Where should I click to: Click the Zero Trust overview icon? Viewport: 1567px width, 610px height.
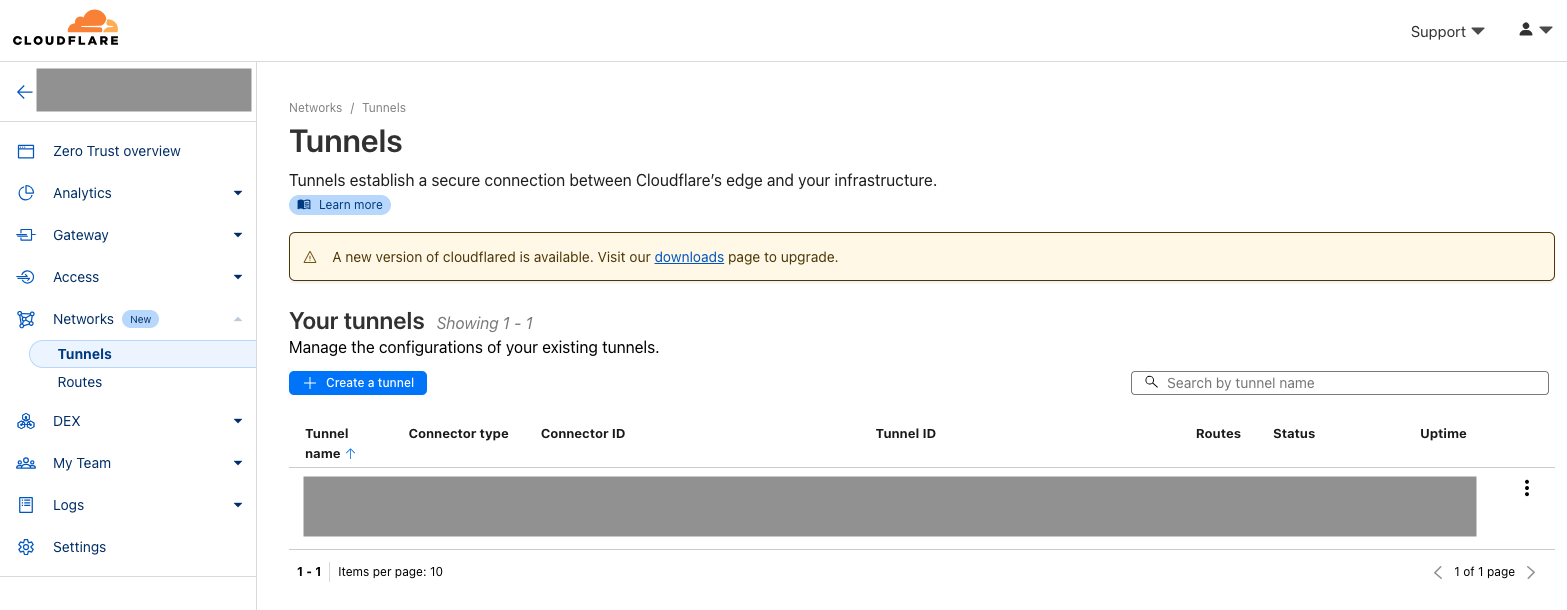coord(26,151)
